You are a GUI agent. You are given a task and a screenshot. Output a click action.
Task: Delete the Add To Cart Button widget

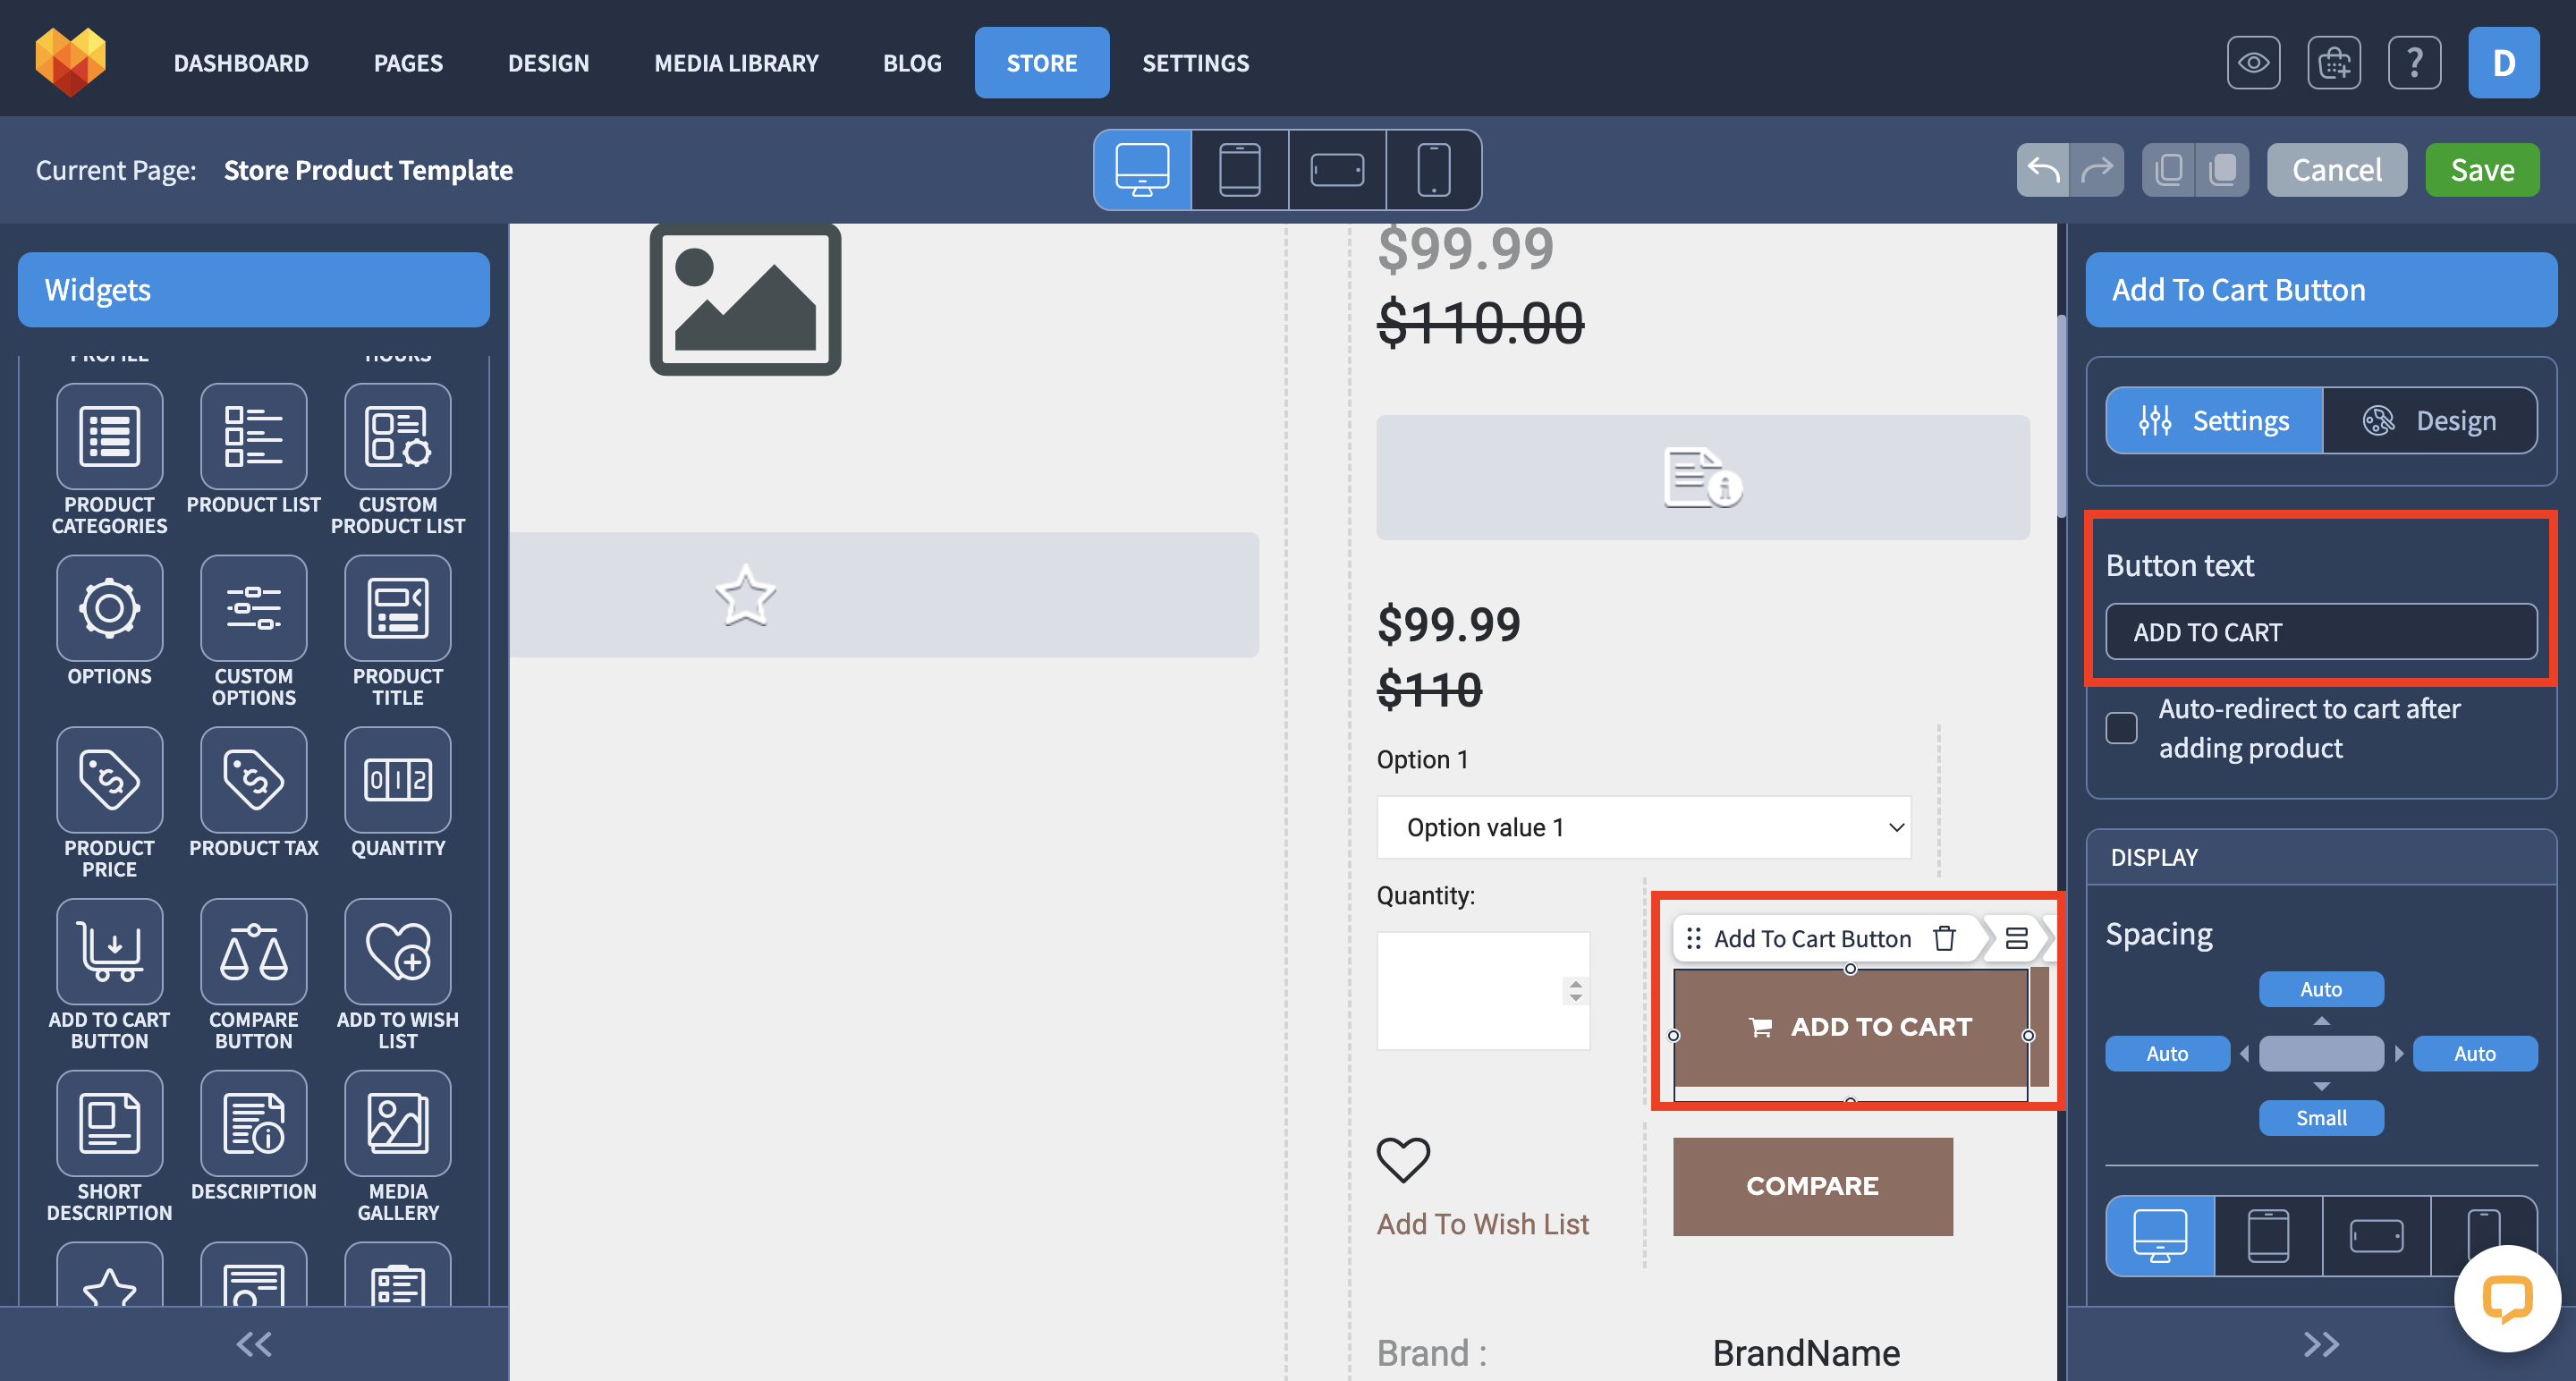click(x=1944, y=938)
